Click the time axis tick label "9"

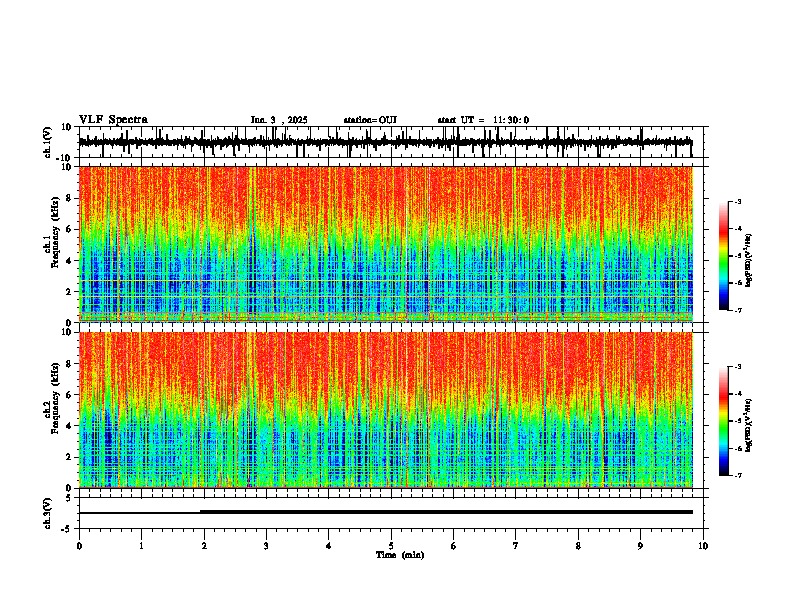pyautogui.click(x=640, y=546)
